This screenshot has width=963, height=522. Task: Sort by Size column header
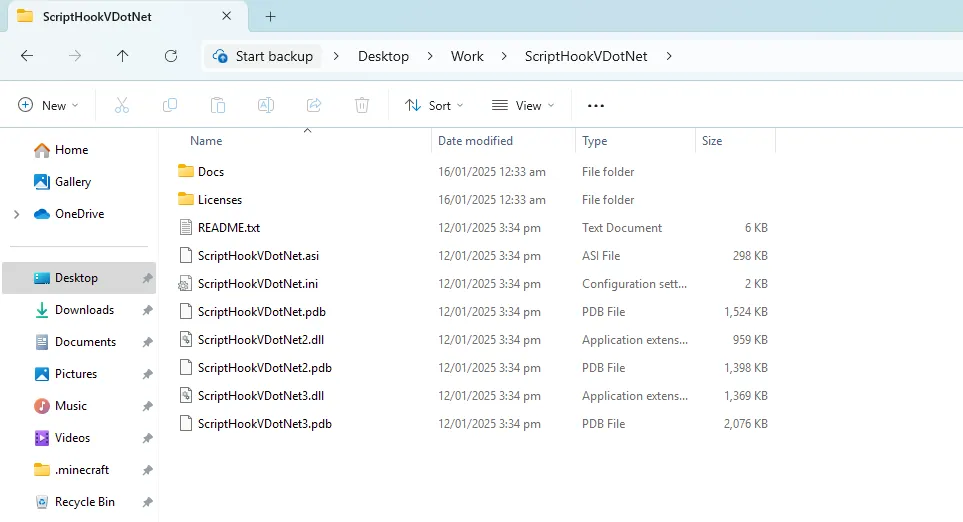pos(712,141)
